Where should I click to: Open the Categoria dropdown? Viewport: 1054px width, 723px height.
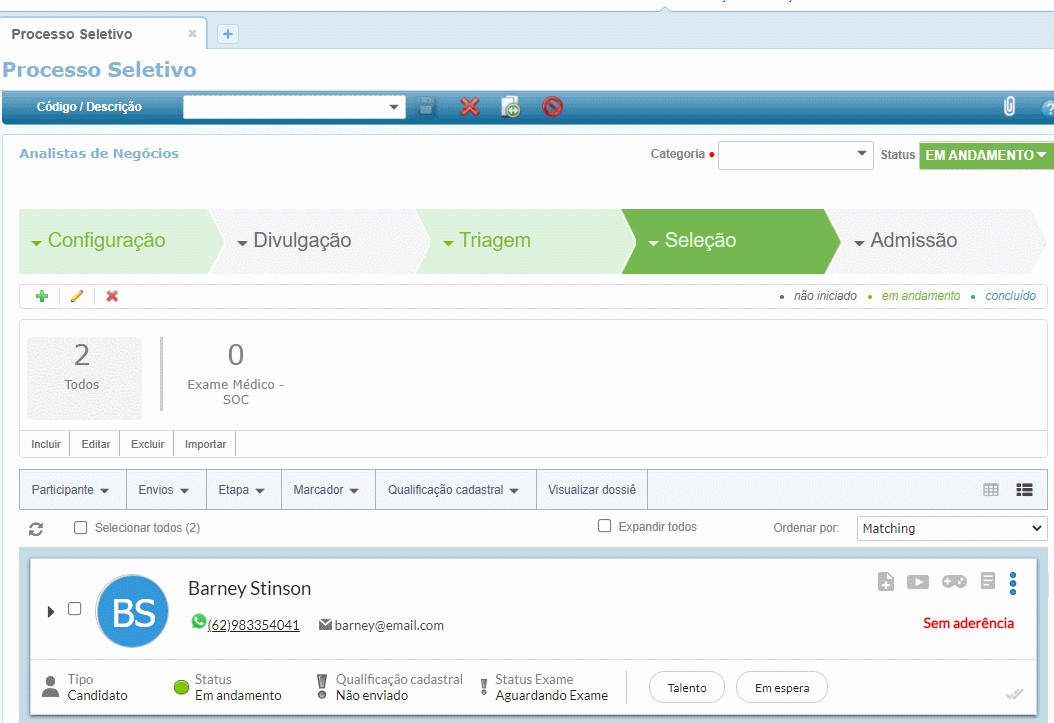[x=795, y=155]
